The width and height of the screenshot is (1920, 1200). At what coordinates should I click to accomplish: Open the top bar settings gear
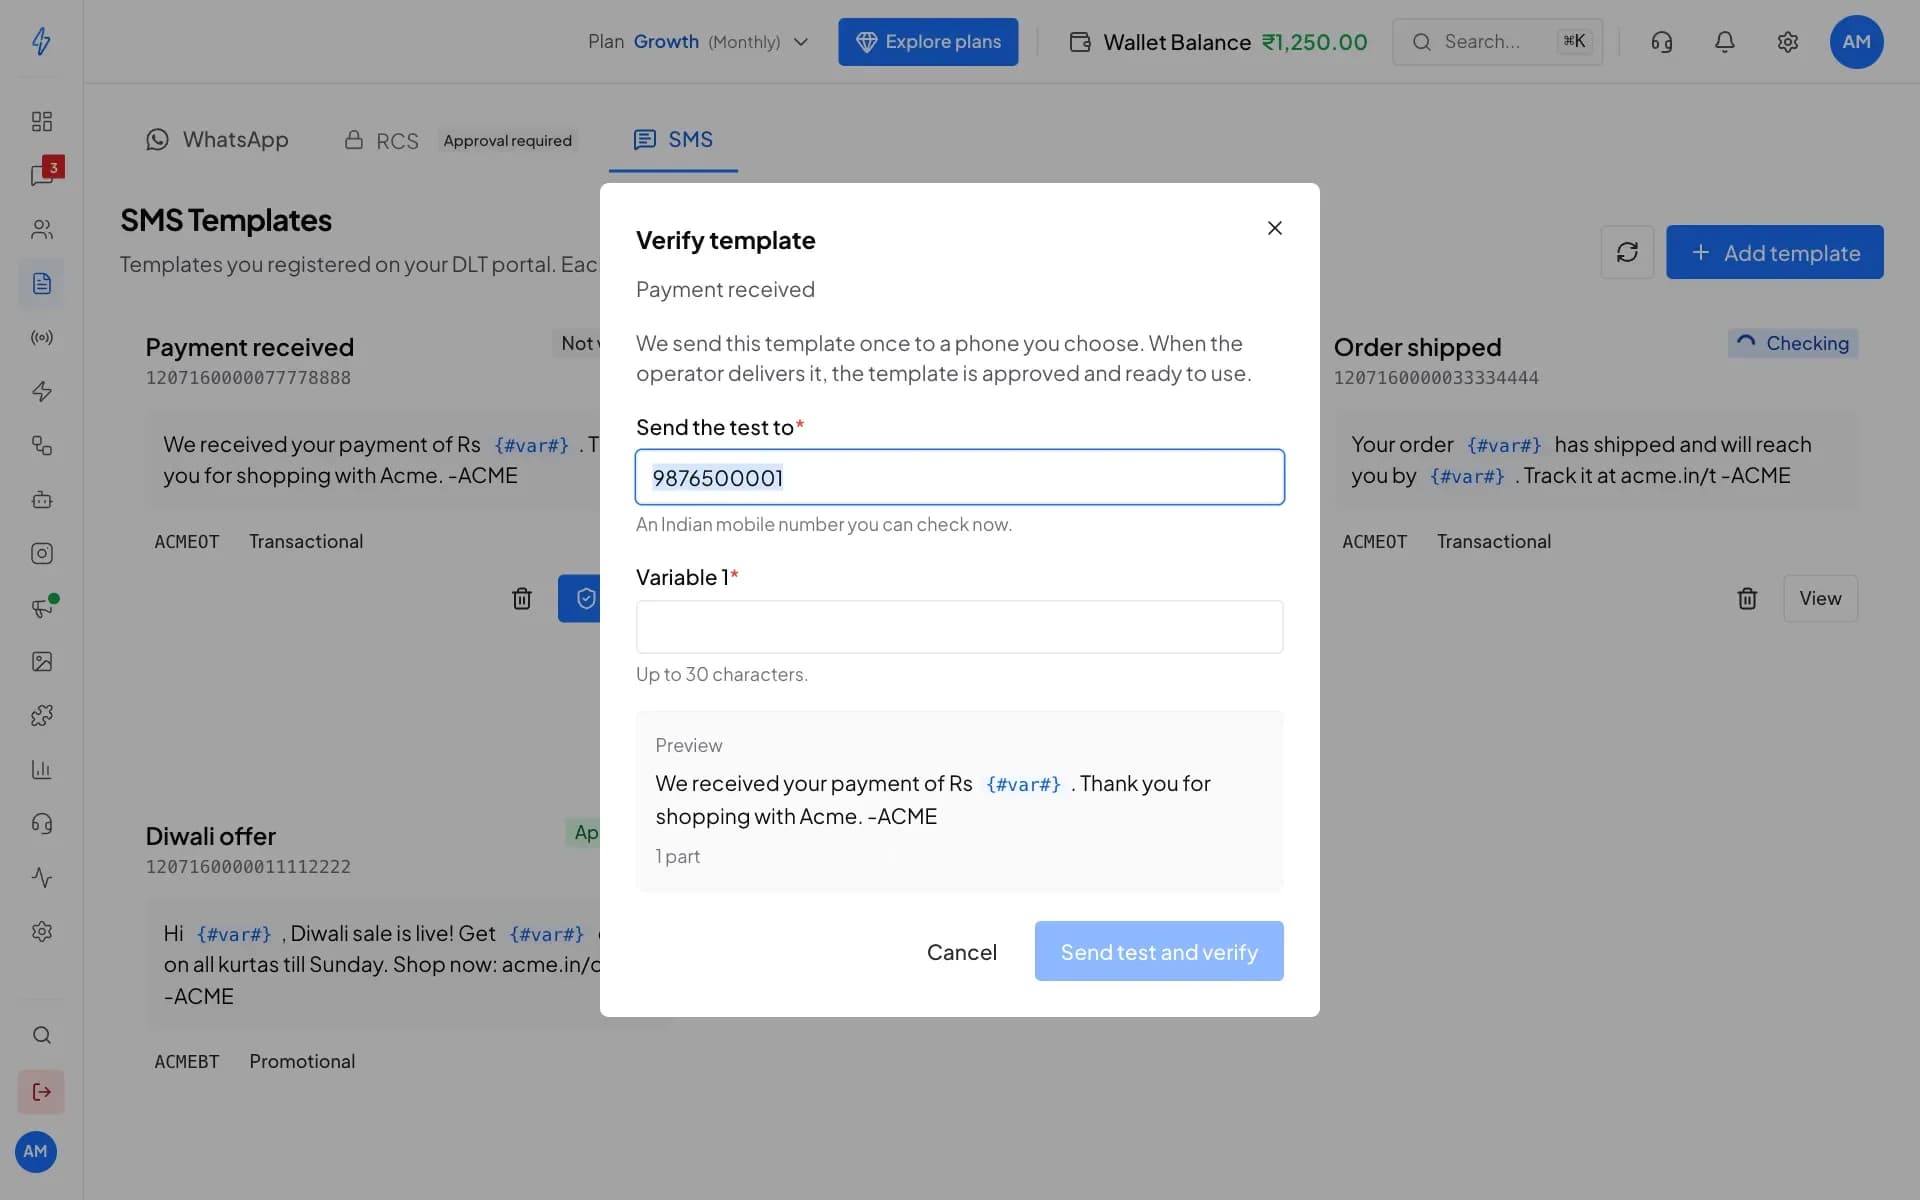[1787, 41]
